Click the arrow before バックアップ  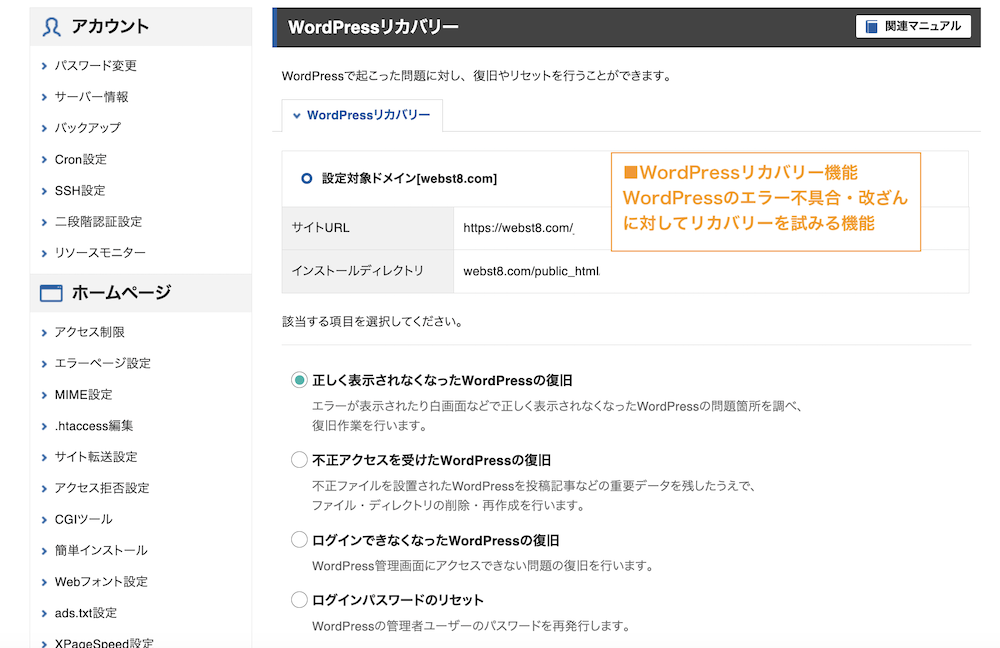tap(44, 128)
